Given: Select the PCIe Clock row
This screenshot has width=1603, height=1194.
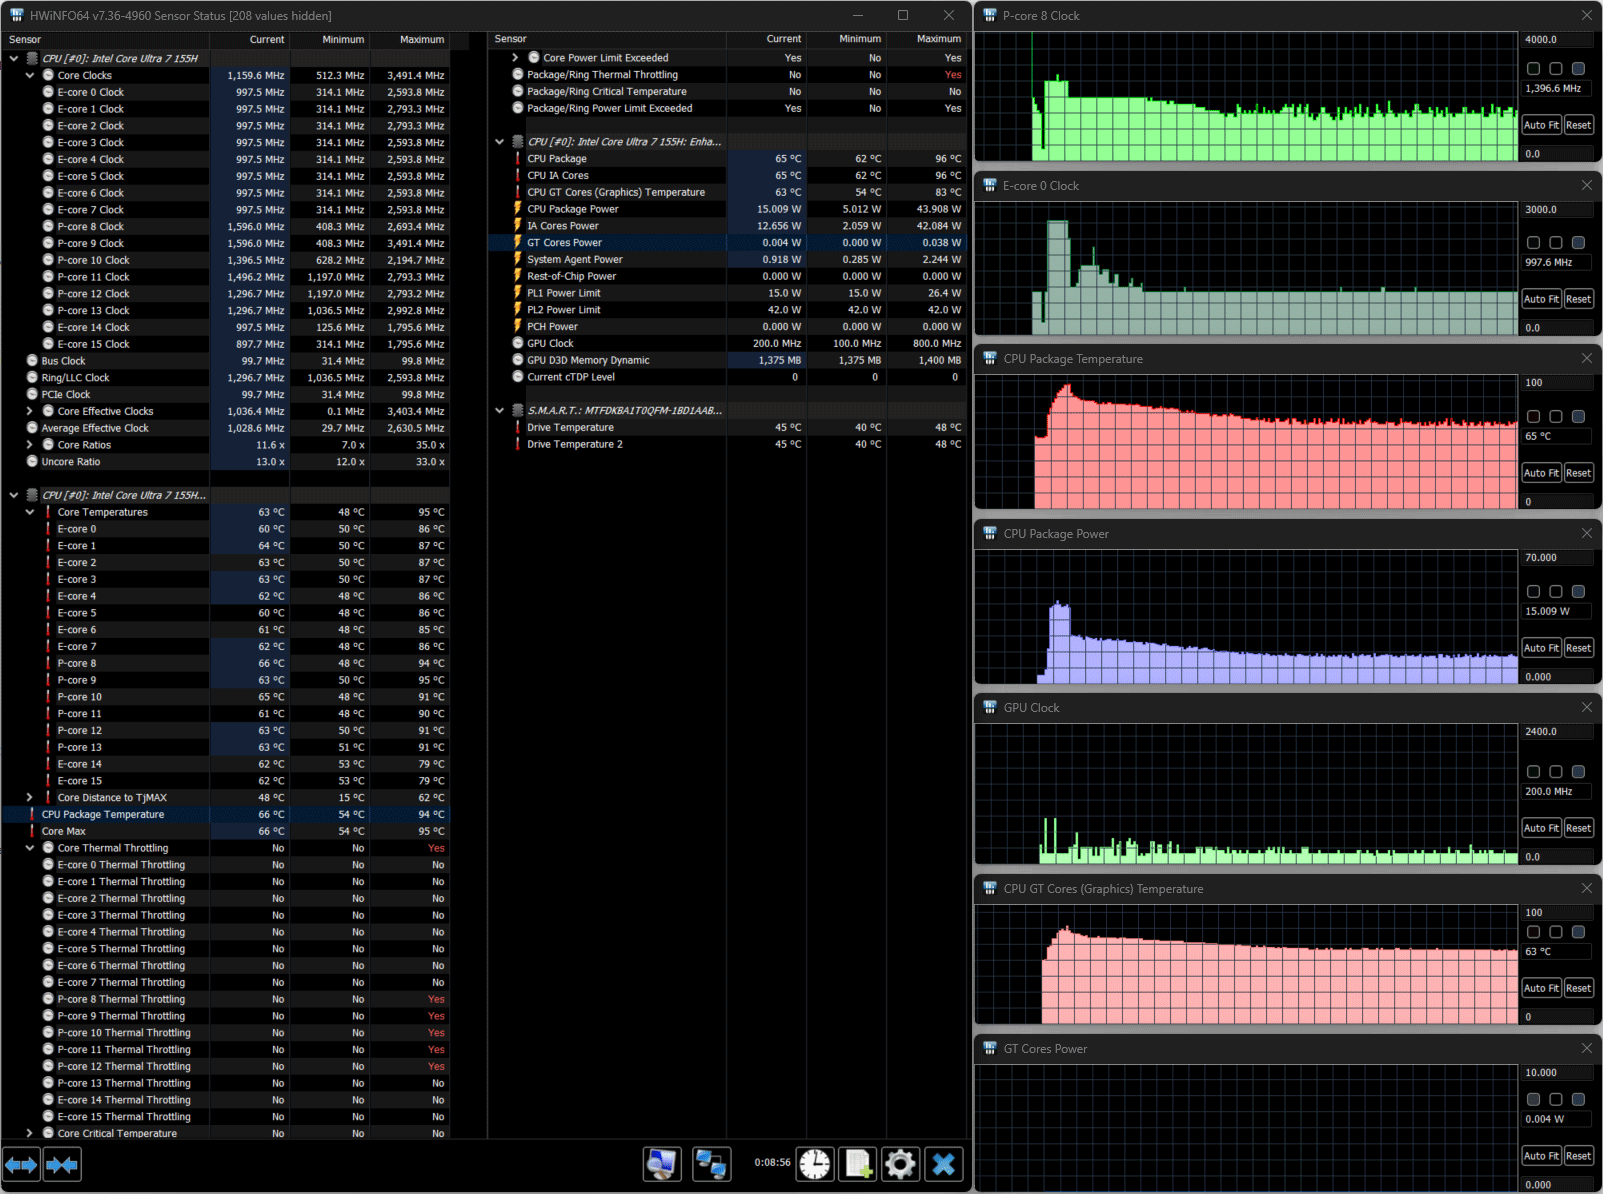Looking at the screenshot, I should [x=225, y=394].
